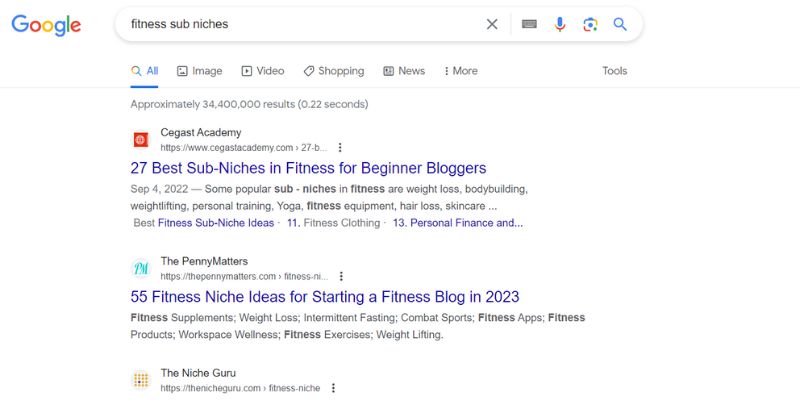Open the Tools options
This screenshot has width=800, height=400.
pyautogui.click(x=614, y=71)
